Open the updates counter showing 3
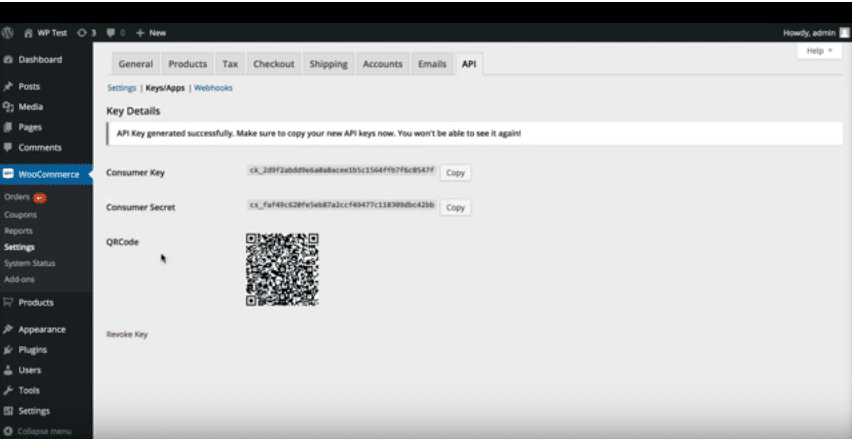Screen dimensions: 852x439 86,33
